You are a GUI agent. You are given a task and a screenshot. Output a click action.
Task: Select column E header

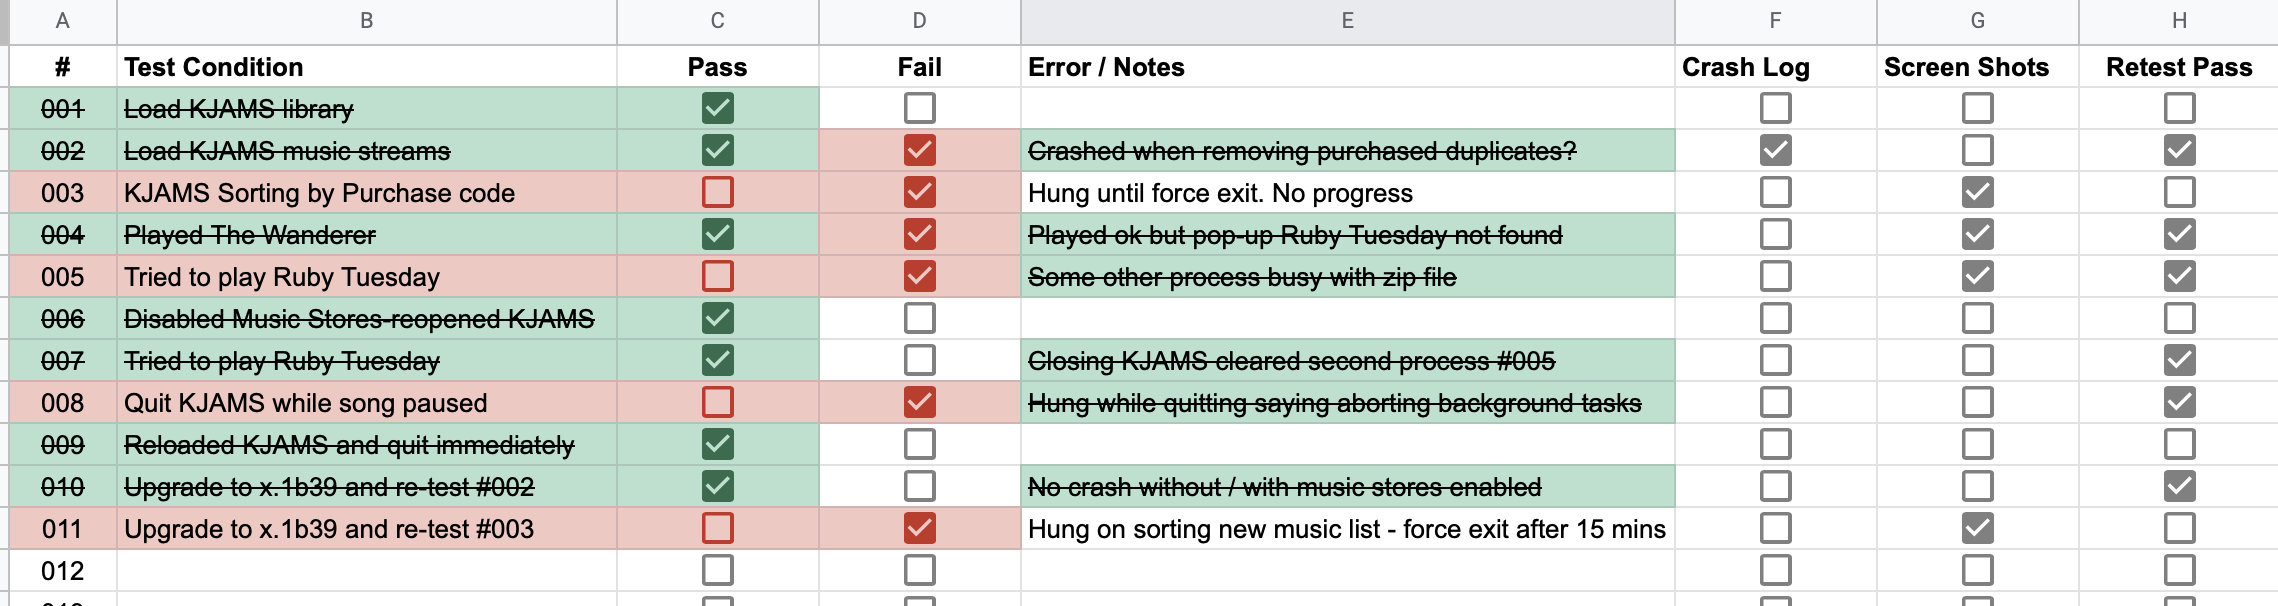point(1347,21)
